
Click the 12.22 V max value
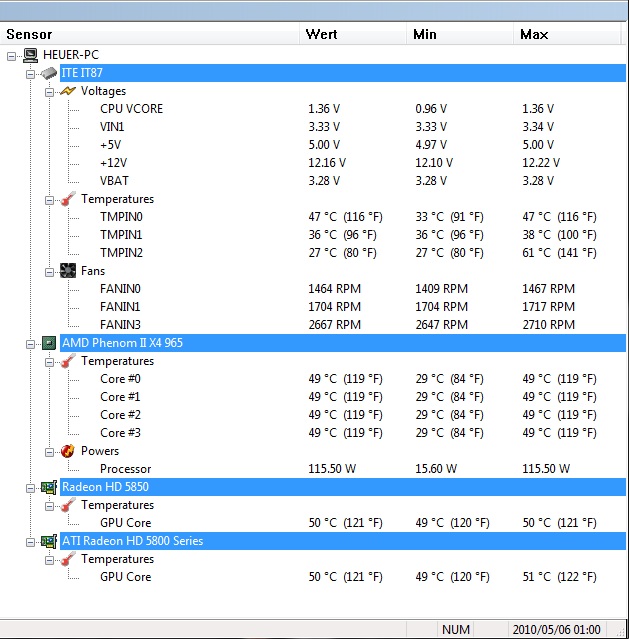pos(541,163)
